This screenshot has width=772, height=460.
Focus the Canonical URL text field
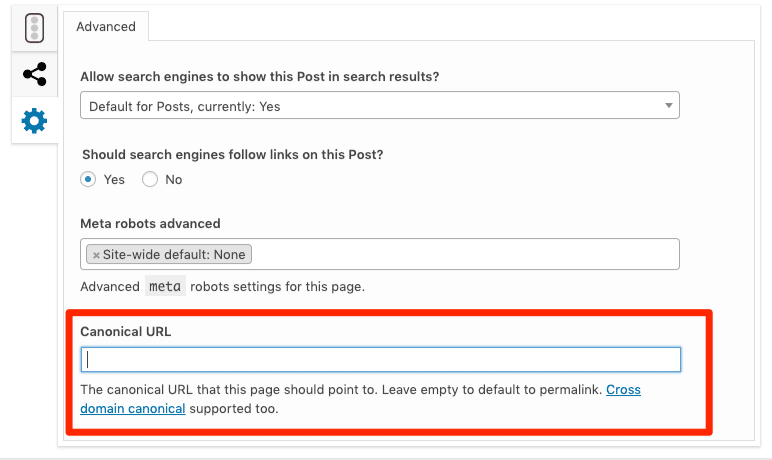click(x=380, y=360)
